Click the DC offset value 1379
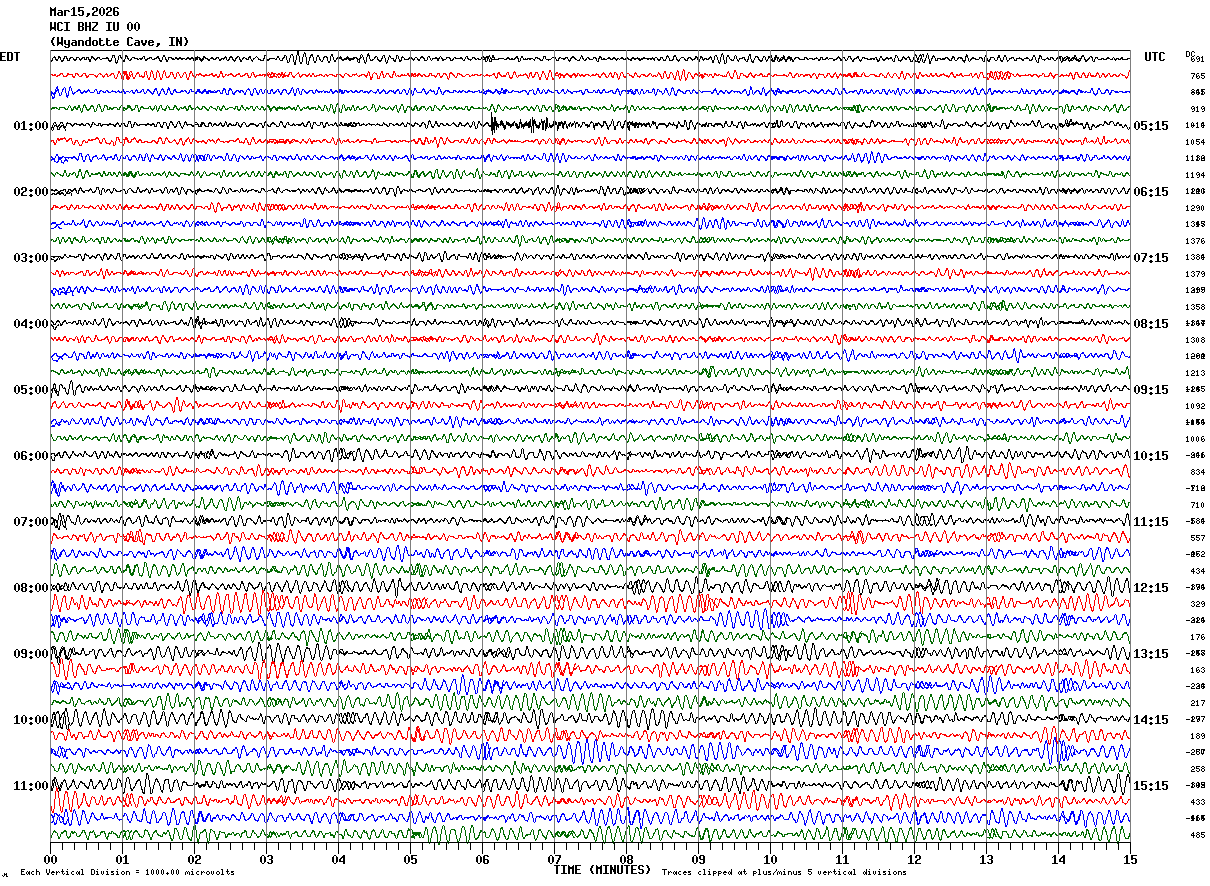1210x886 pixels. [x=1195, y=274]
